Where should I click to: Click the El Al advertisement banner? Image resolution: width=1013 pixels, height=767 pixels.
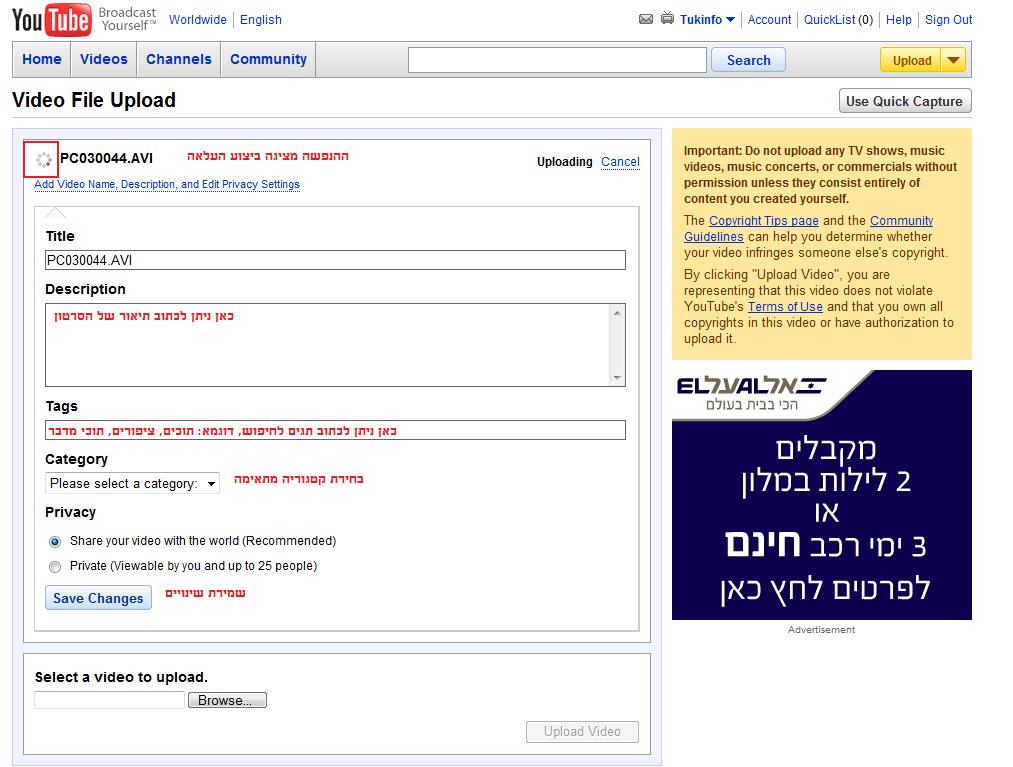pos(821,495)
